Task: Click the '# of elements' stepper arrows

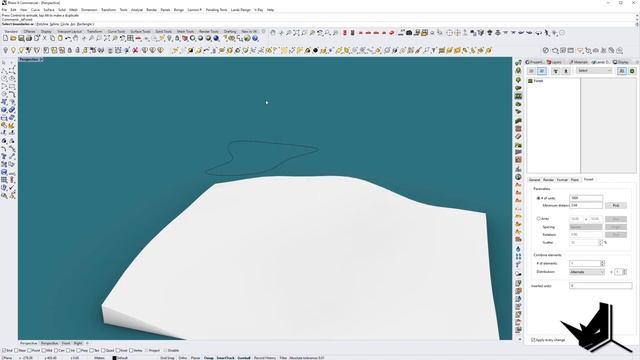Action: (602, 264)
